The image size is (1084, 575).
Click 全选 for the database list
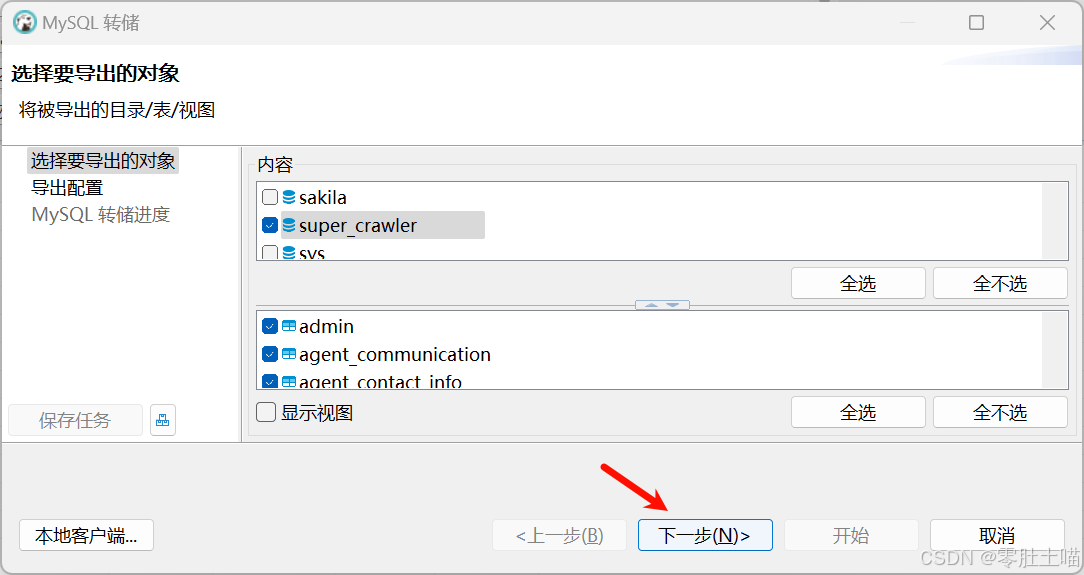(x=858, y=283)
